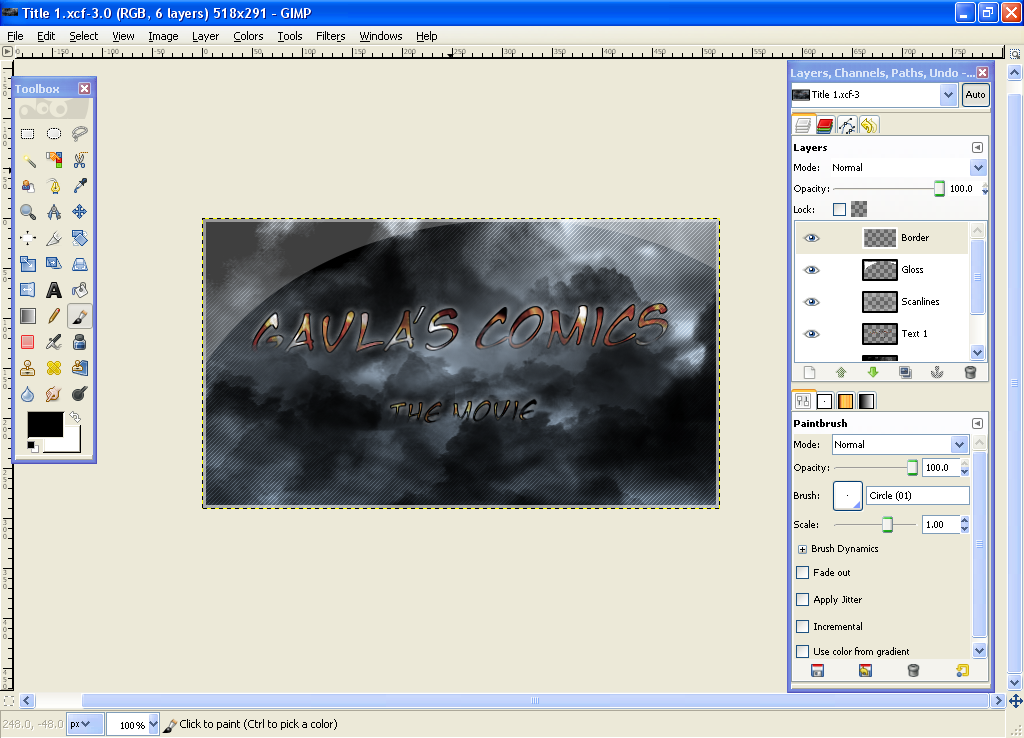Create a new layer
The image size is (1024, 738).
810,372
